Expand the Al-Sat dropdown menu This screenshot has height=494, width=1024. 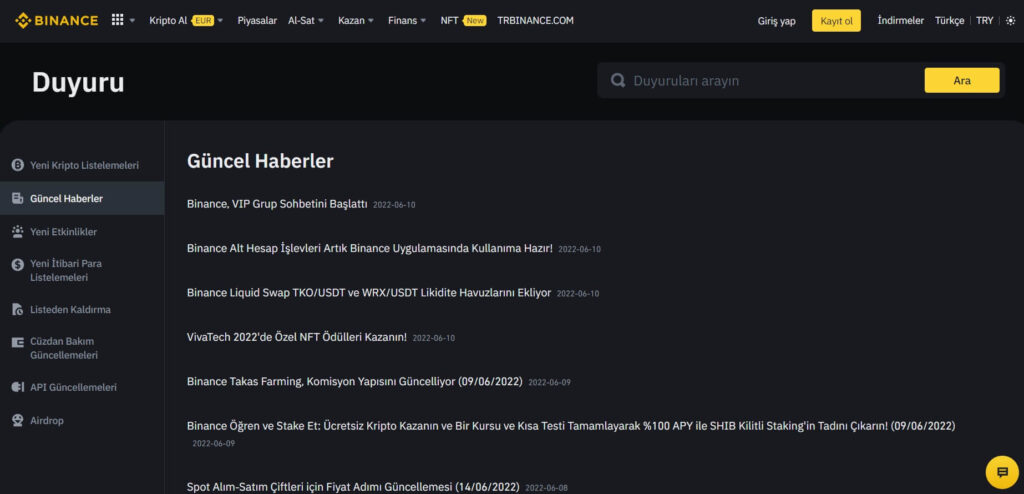(306, 21)
